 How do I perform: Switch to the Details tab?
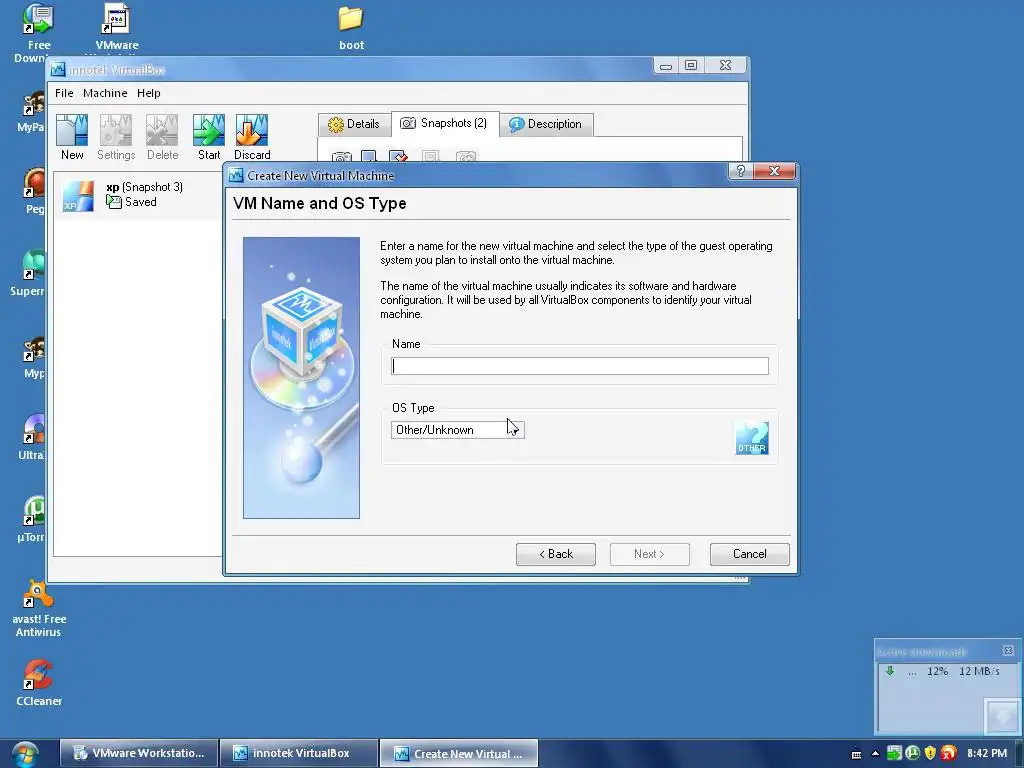(x=354, y=124)
